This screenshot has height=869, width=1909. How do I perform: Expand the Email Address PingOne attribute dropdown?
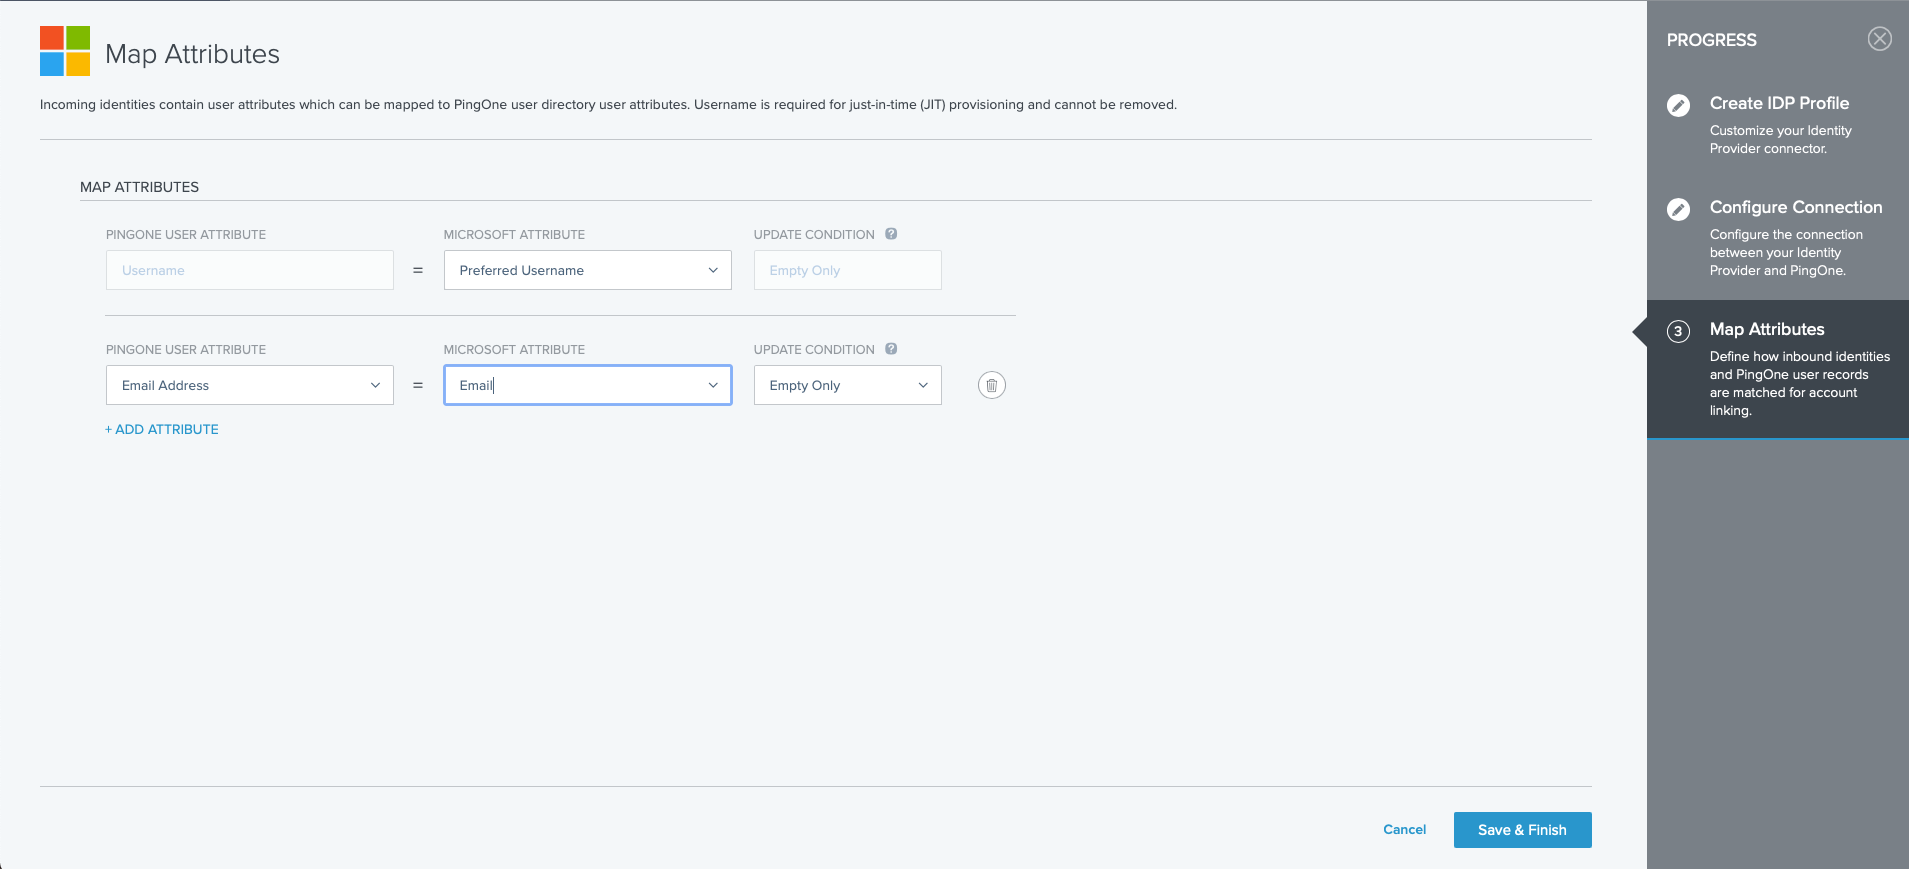[249, 385]
